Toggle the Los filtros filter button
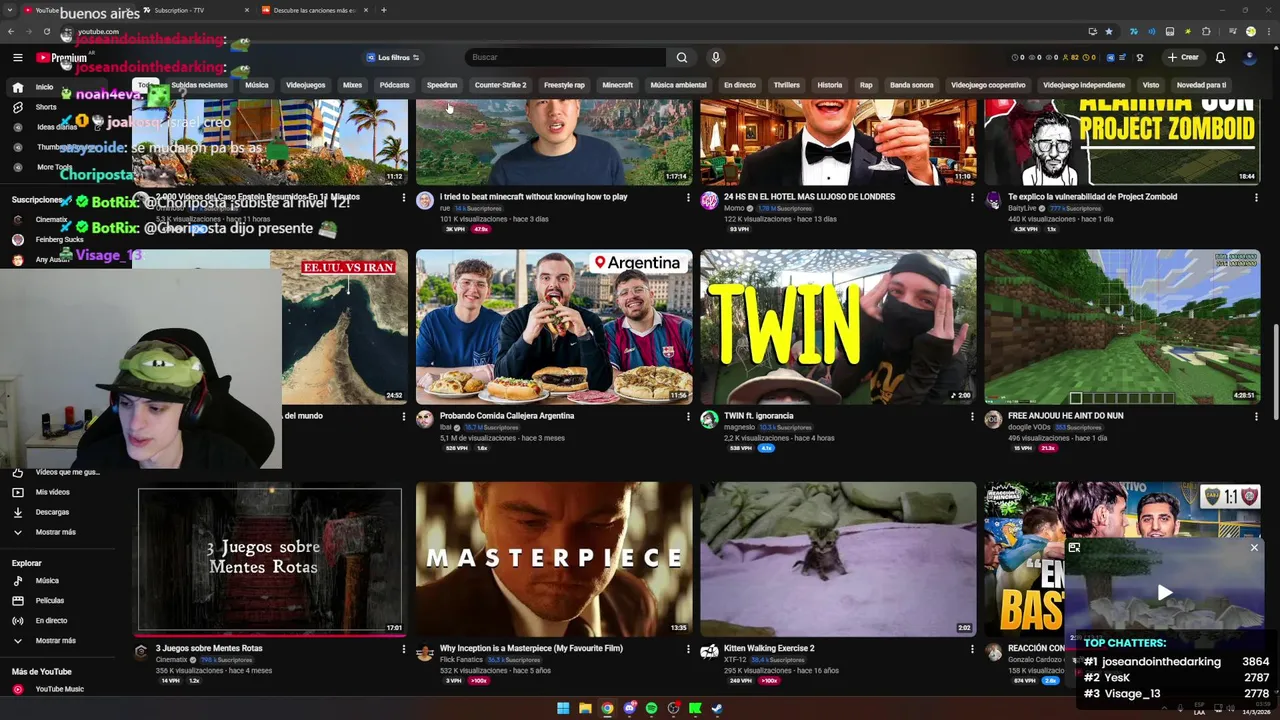Image resolution: width=1280 pixels, height=720 pixels. [393, 57]
